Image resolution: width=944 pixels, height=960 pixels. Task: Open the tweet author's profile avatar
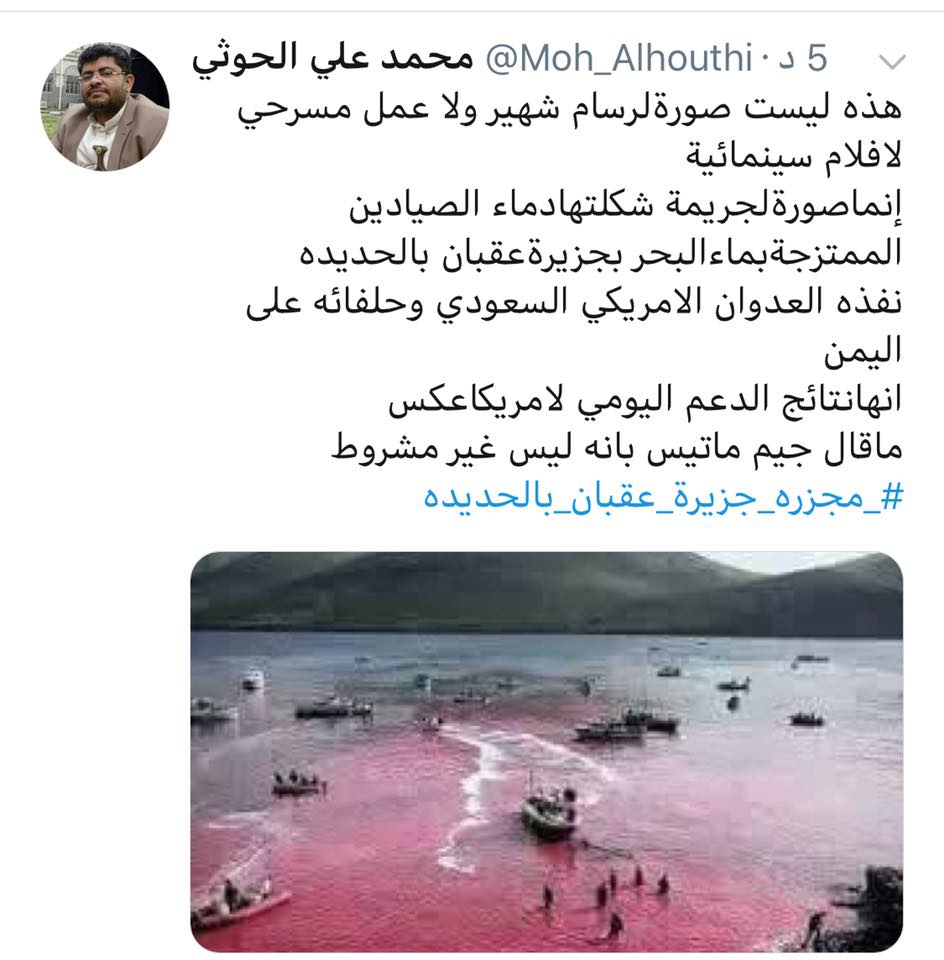[x=105, y=107]
